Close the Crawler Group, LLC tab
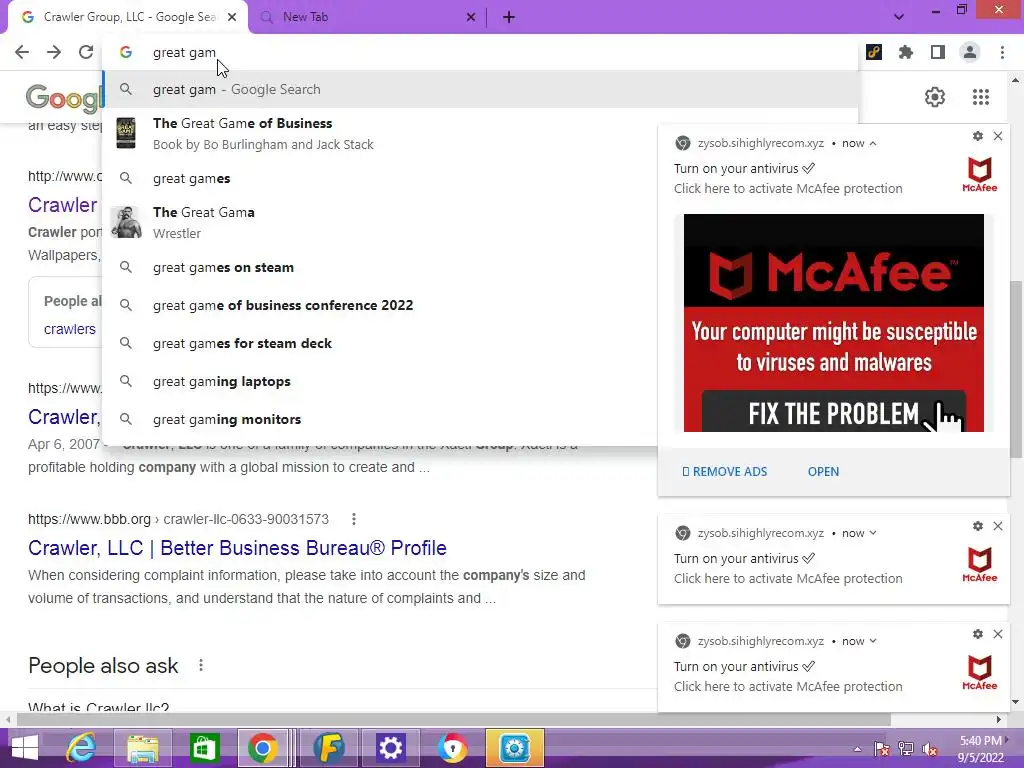Screen dimensions: 1024x768 [232, 17]
